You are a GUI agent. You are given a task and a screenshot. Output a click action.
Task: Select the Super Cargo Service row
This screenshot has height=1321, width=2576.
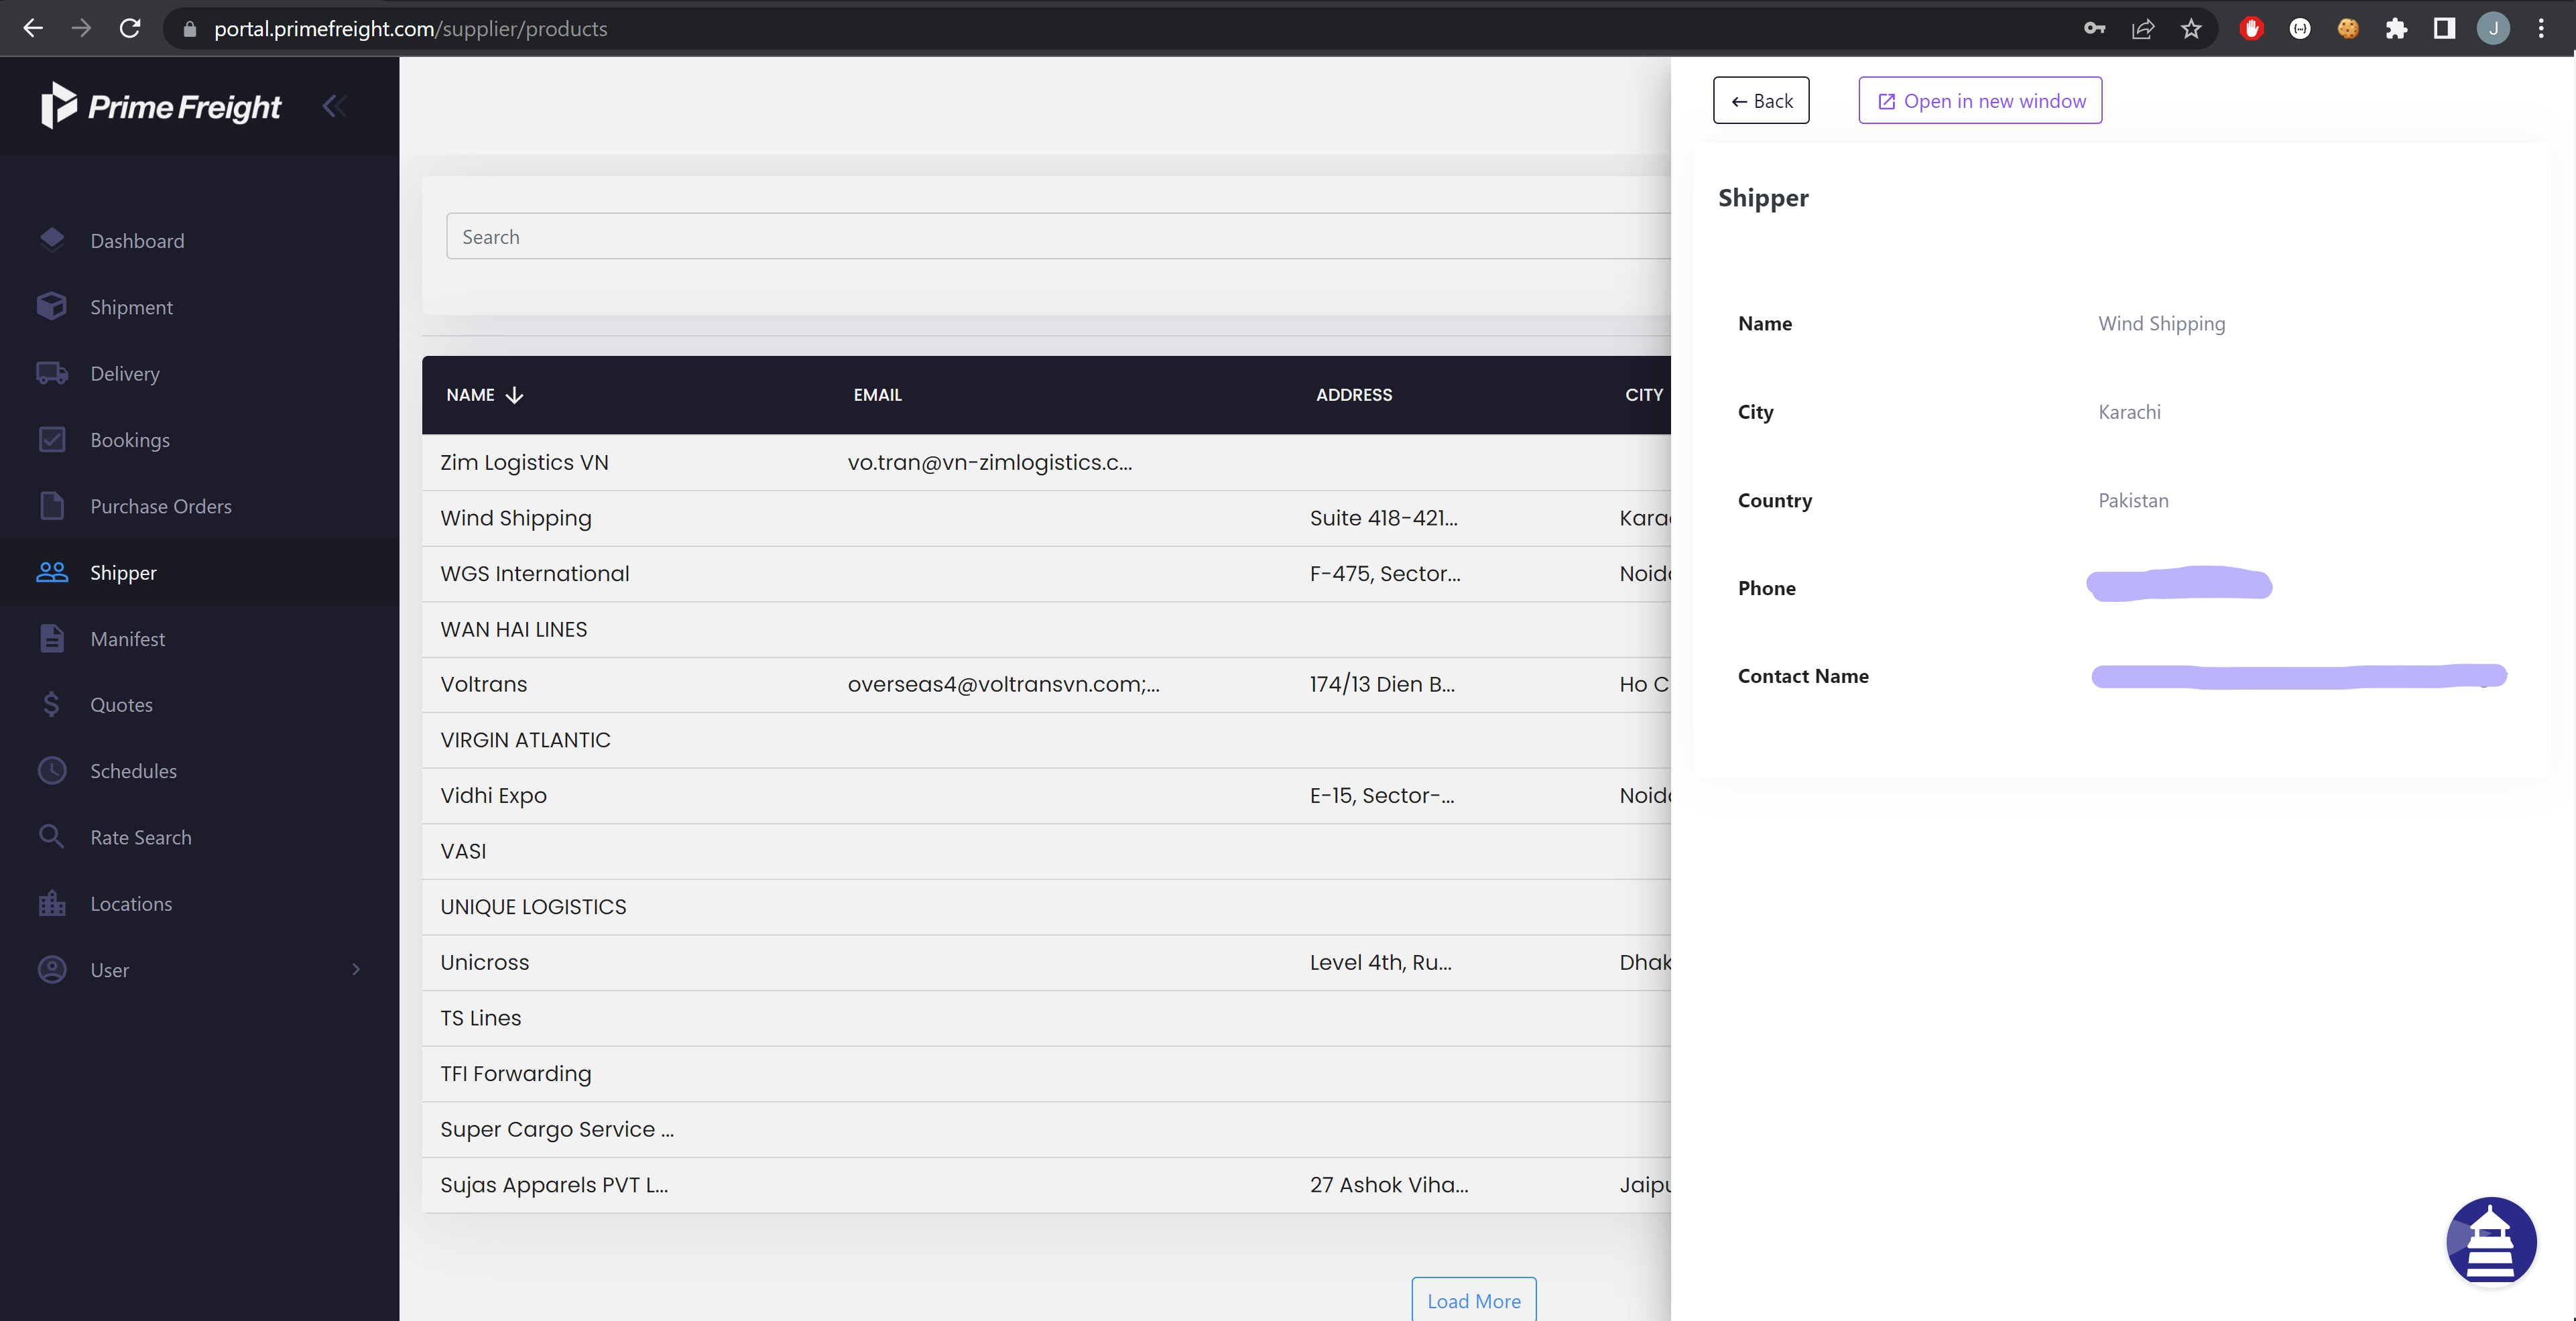(1046, 1129)
